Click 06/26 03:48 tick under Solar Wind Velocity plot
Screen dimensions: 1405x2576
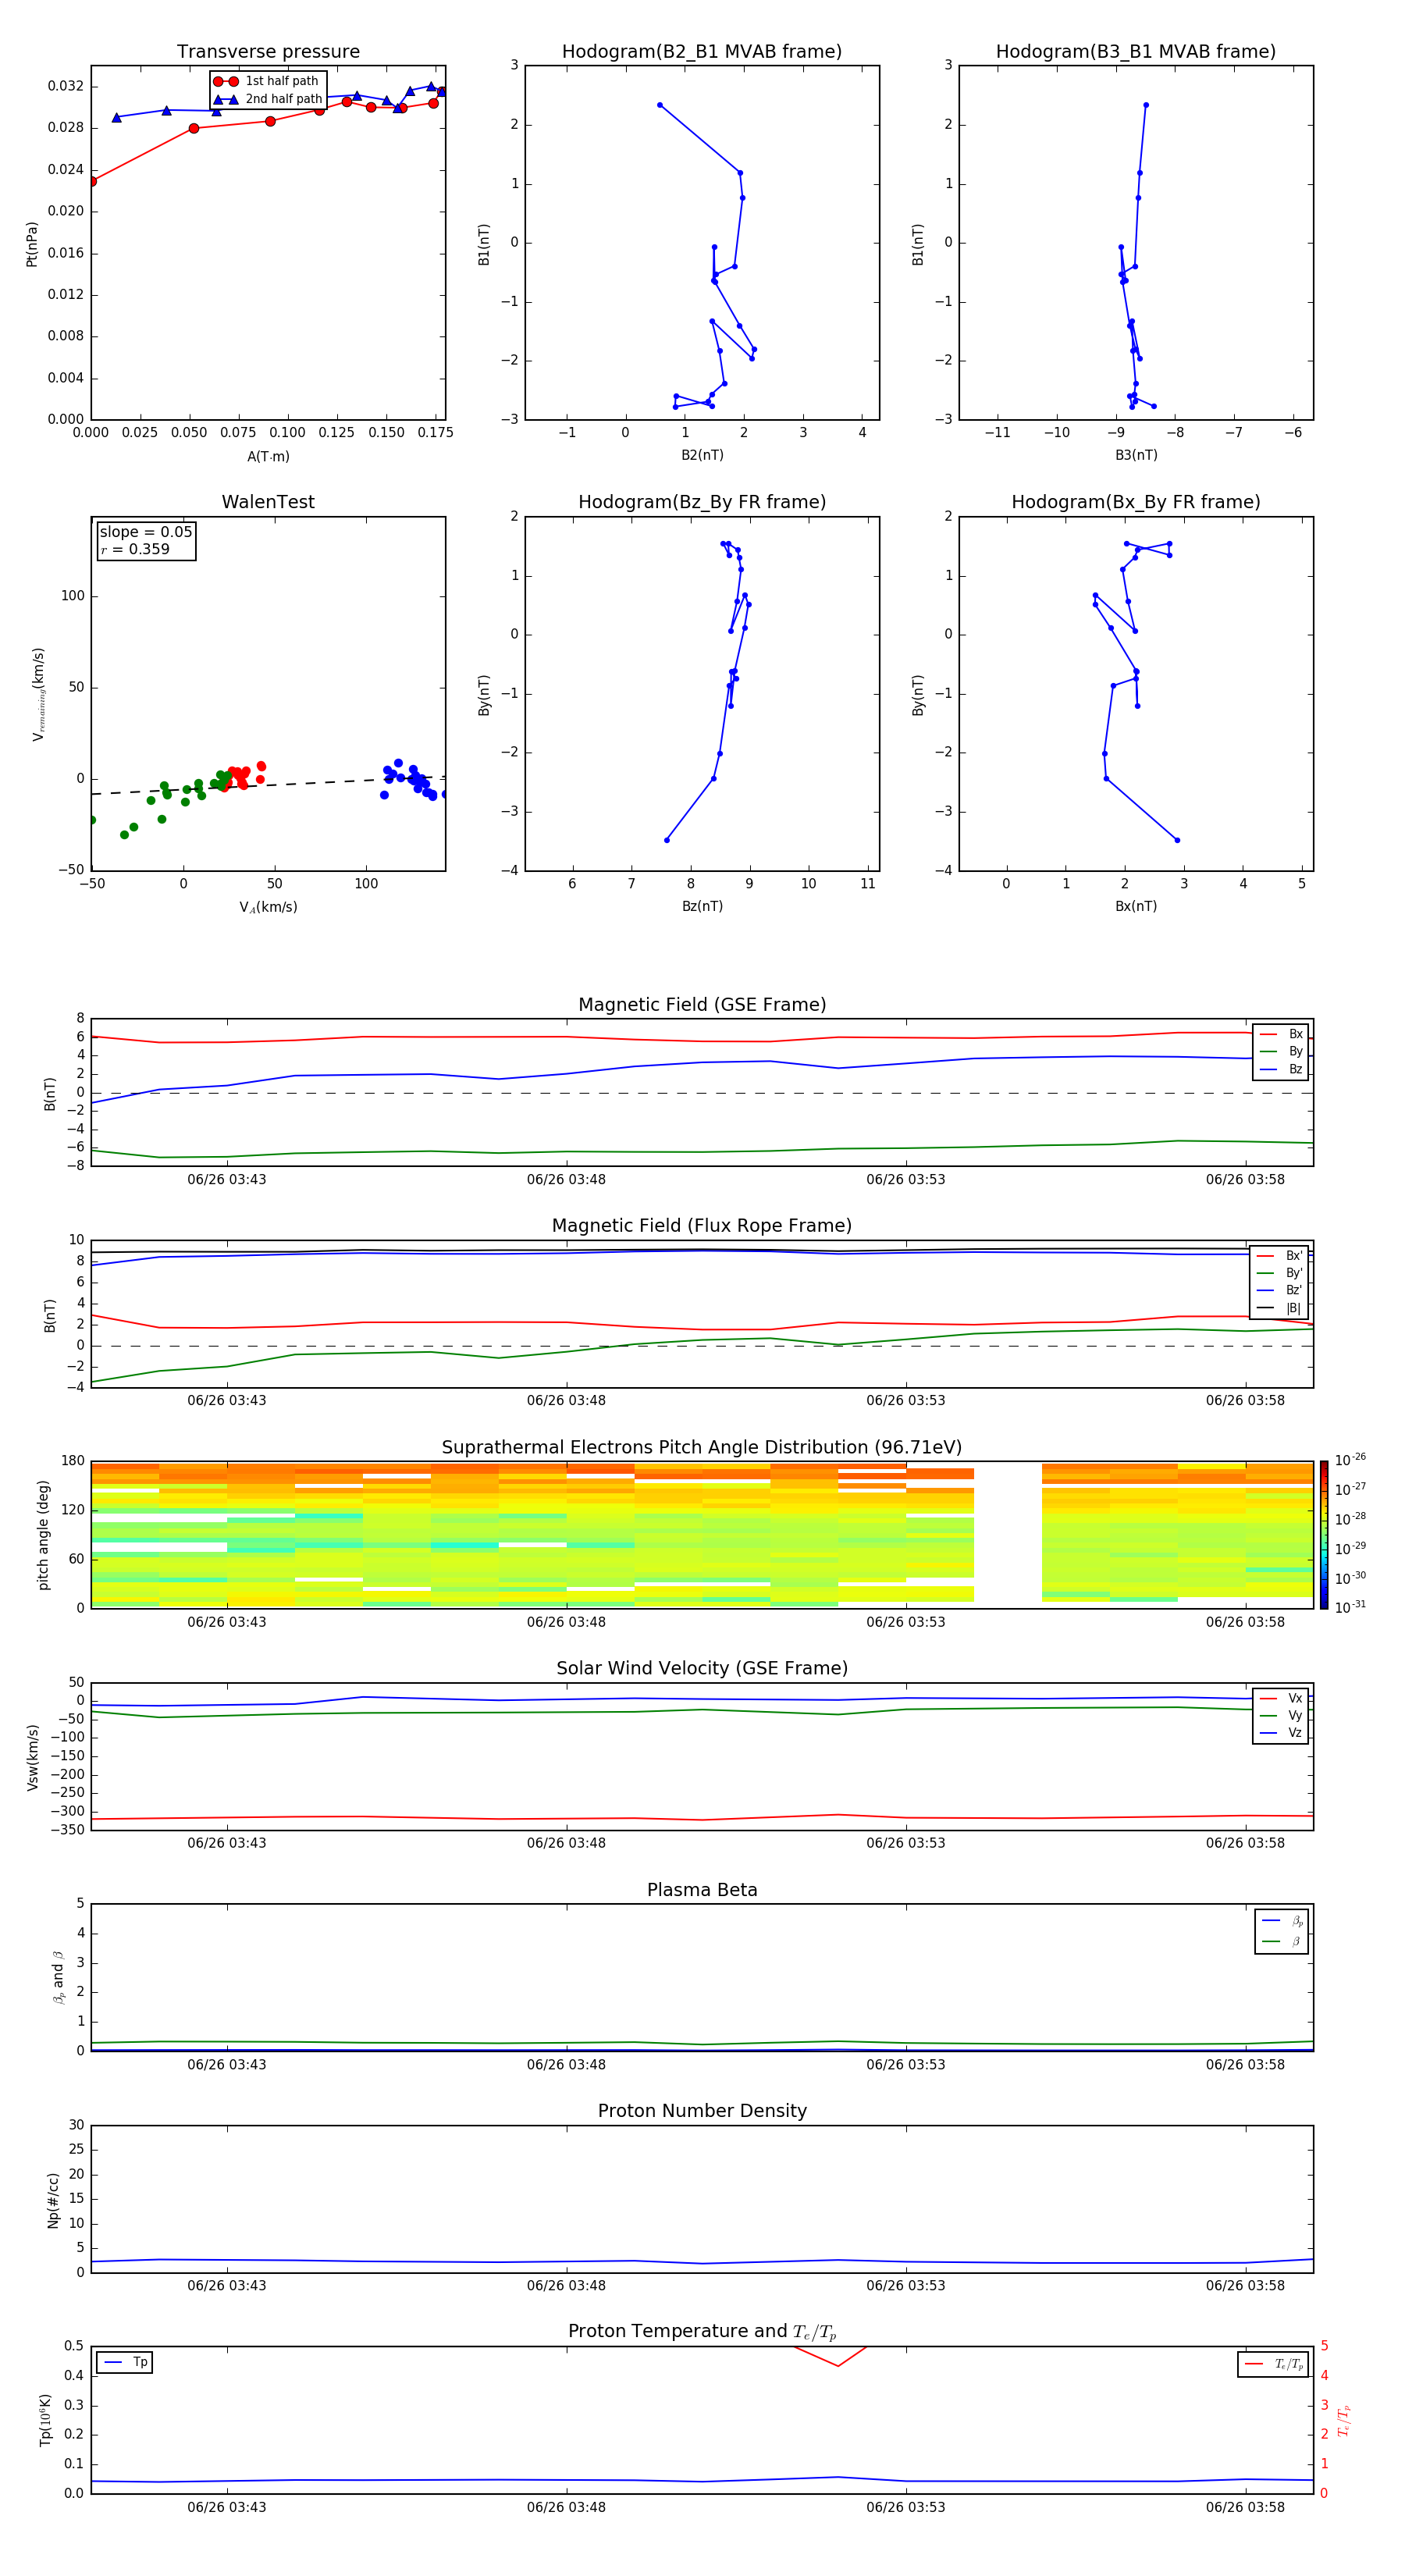[566, 1843]
